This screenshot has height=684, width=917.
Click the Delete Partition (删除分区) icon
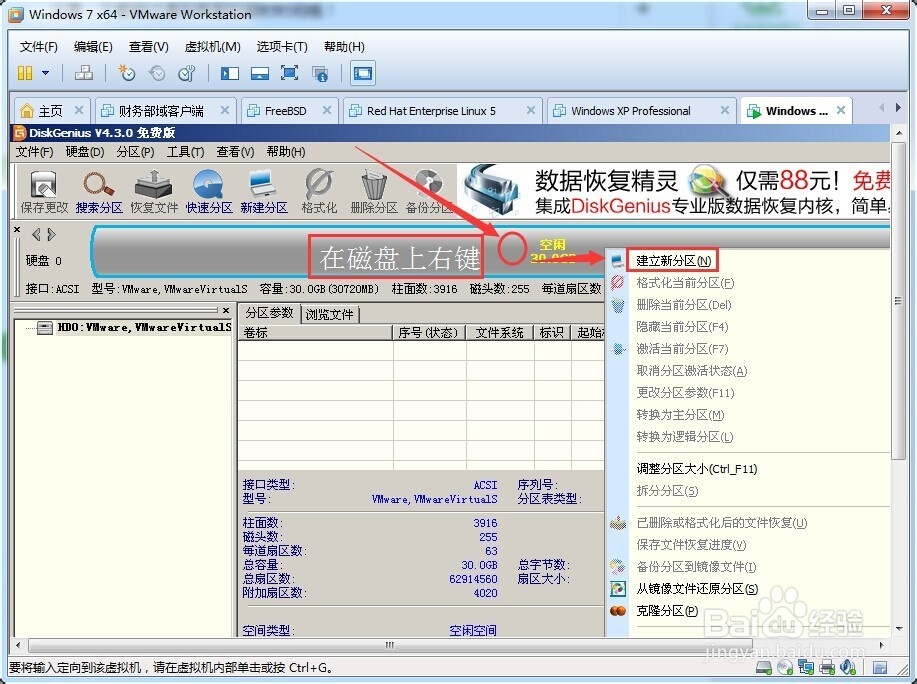click(x=374, y=191)
